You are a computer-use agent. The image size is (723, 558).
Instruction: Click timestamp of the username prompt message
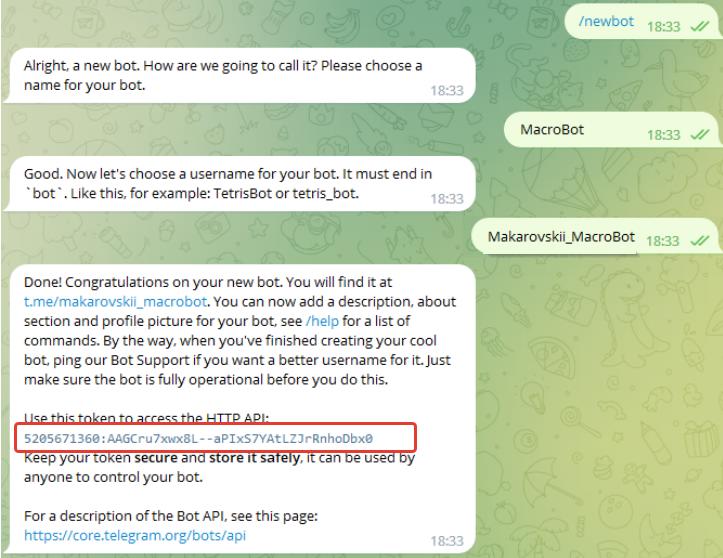[447, 199]
